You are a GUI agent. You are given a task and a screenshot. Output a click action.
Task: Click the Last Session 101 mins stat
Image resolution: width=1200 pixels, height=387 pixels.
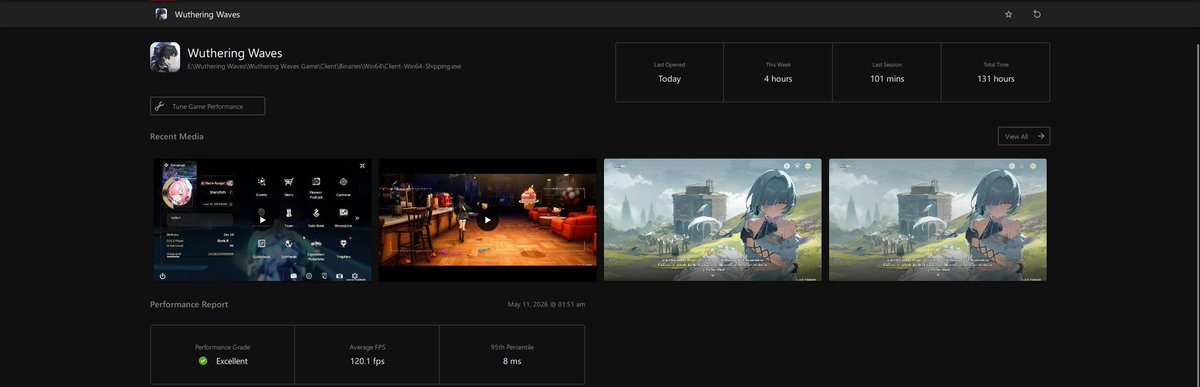tap(886, 72)
